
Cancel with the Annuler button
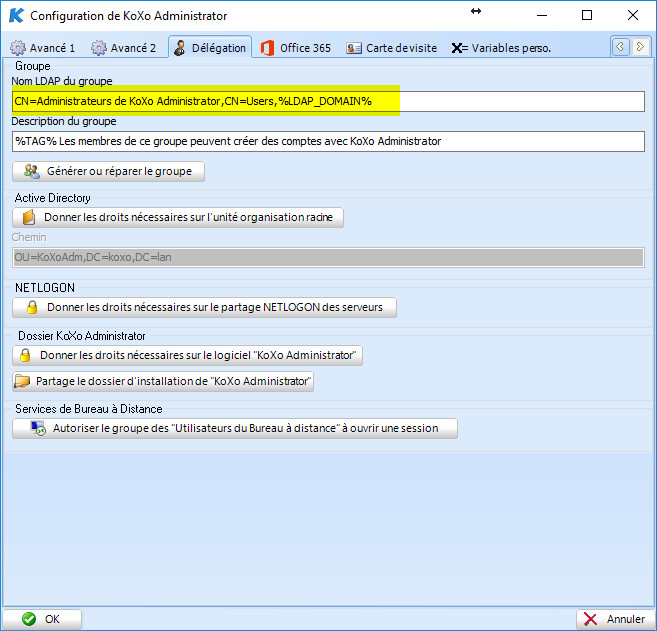[x=616, y=619]
